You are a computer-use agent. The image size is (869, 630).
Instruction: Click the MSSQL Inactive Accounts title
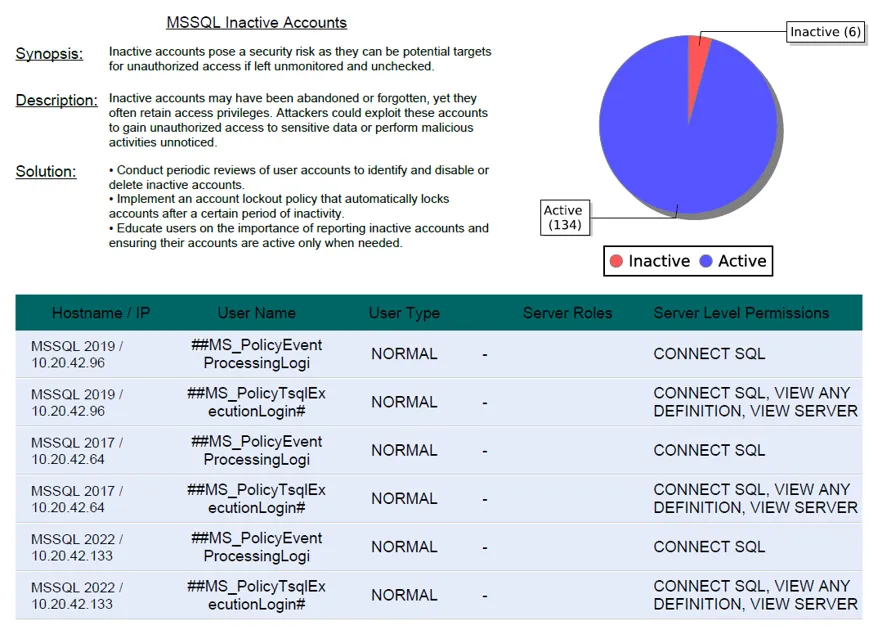(x=257, y=23)
